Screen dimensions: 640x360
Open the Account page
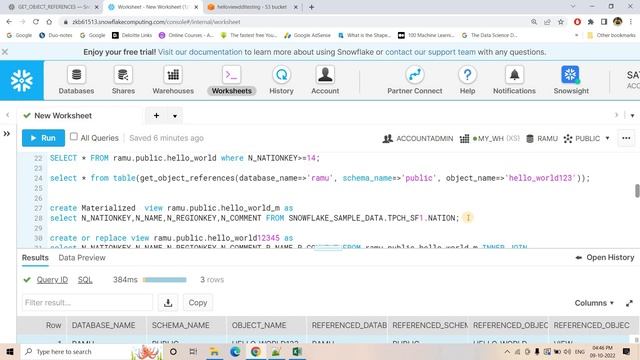click(325, 80)
